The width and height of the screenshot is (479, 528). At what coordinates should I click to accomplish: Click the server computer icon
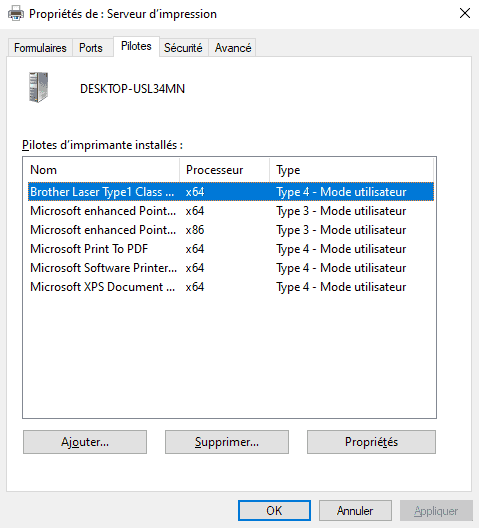pos(38,87)
